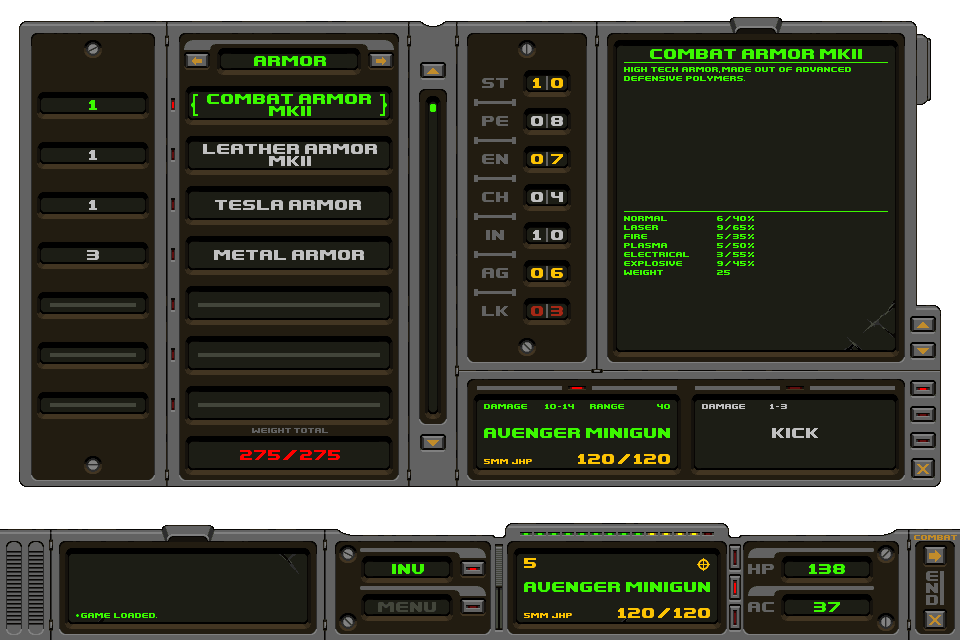Click the middle switch button right of weapon HUD
The image size is (960, 640).
click(x=735, y=587)
